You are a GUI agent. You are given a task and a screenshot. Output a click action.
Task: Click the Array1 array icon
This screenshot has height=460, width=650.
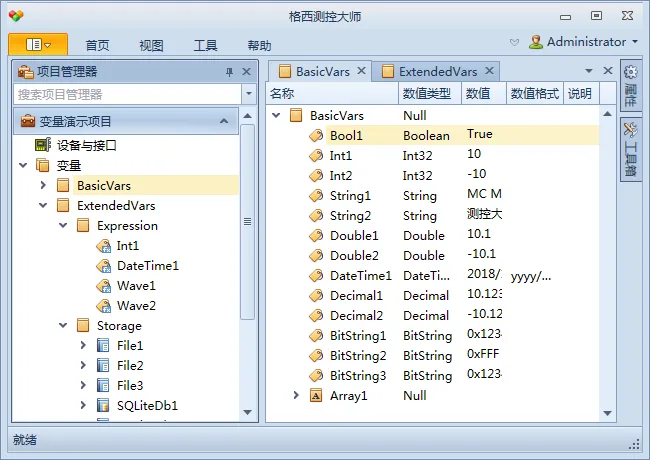316,396
